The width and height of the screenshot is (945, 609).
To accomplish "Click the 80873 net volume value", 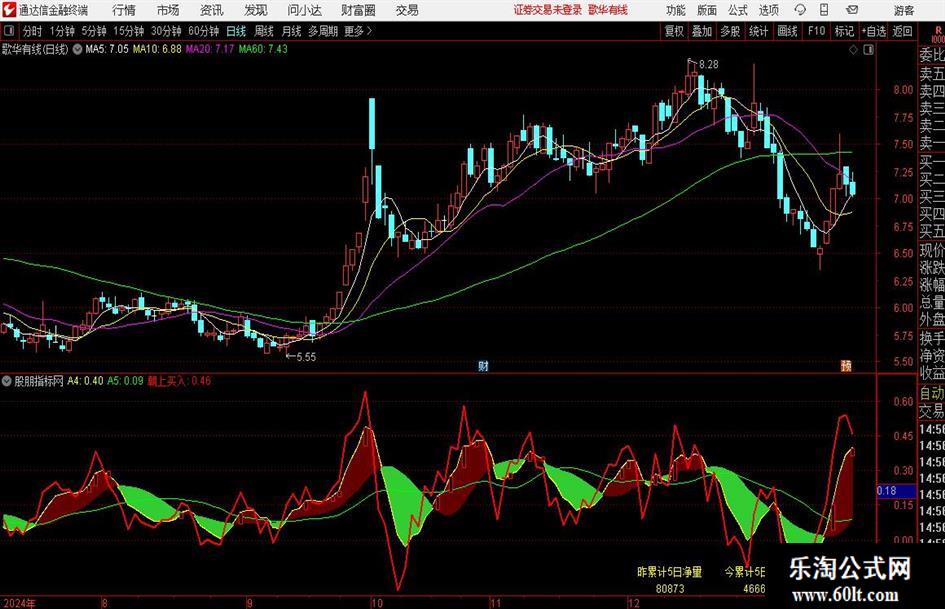I will pyautogui.click(x=670, y=588).
